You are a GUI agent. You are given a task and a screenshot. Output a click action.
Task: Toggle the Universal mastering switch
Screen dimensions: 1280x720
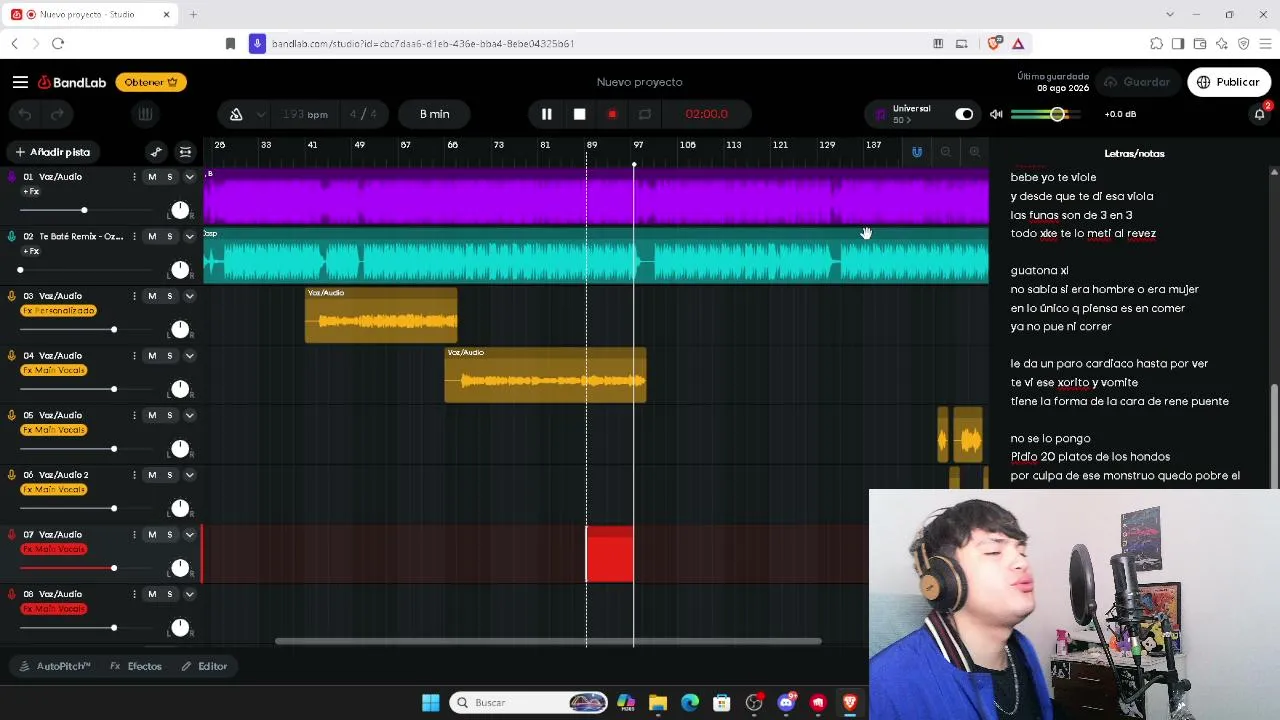(964, 114)
